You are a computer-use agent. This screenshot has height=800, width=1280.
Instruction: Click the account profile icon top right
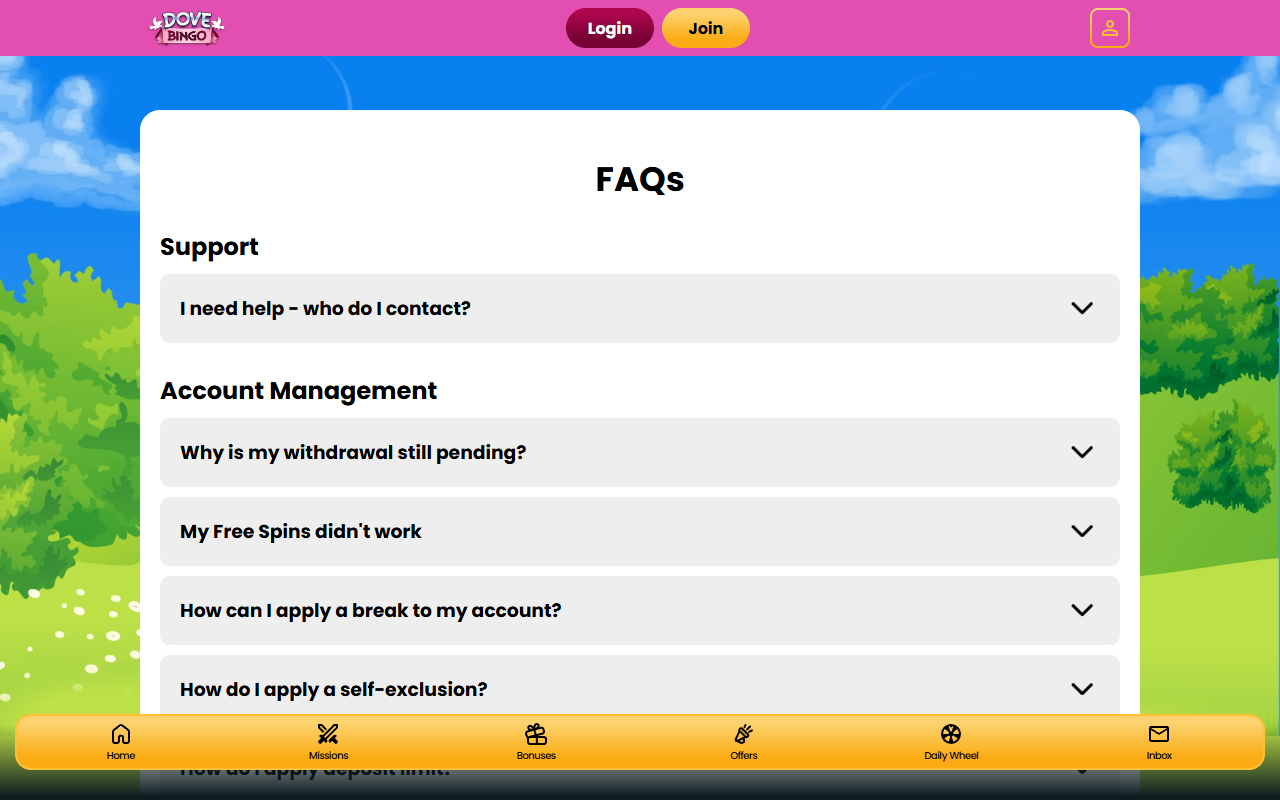tap(1109, 28)
